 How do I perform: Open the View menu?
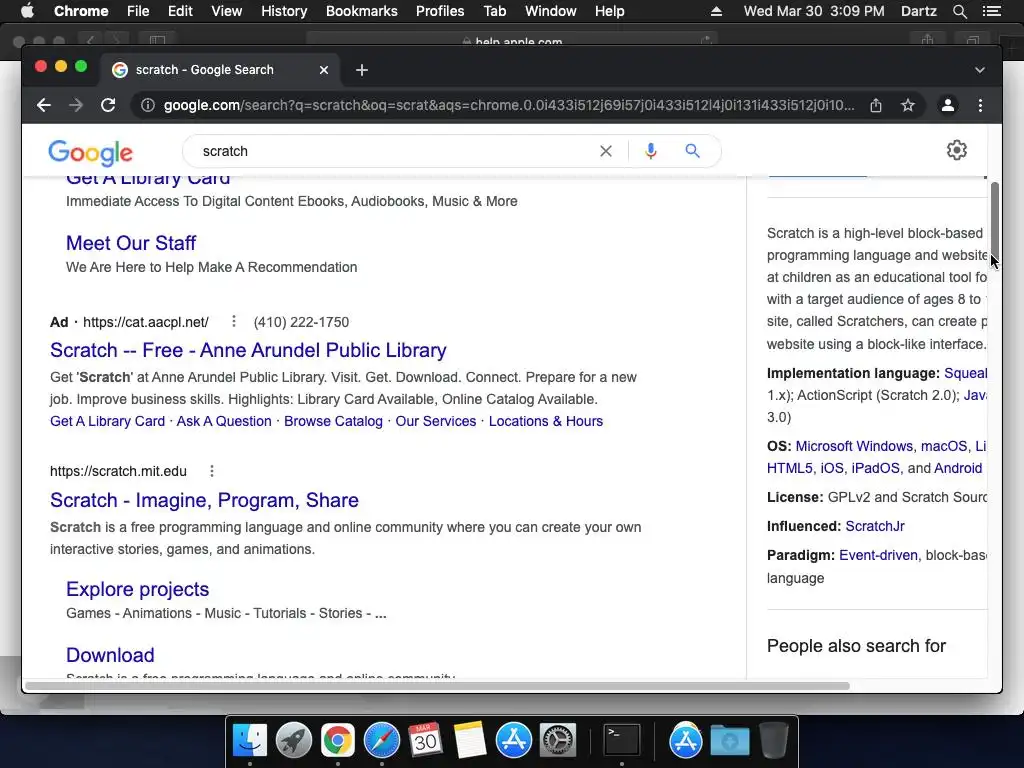227,11
